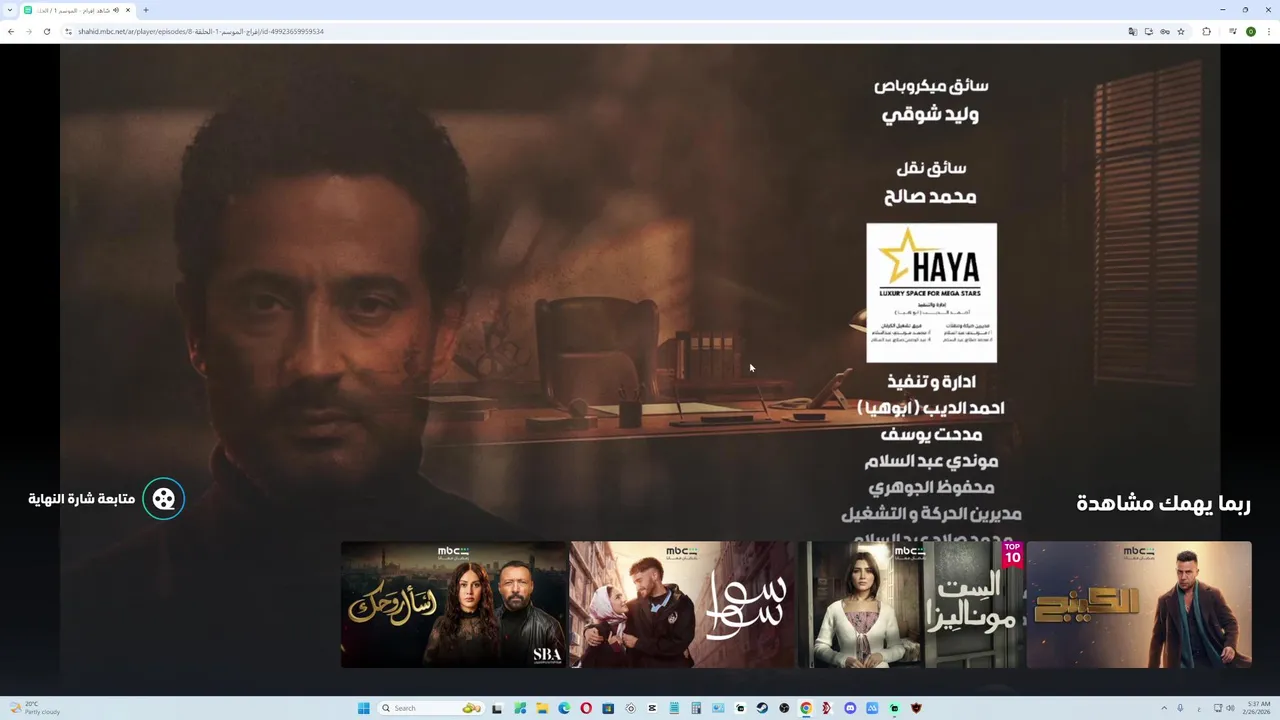Click the browser forward arrow
The image size is (1280, 720).
click(x=29, y=31)
